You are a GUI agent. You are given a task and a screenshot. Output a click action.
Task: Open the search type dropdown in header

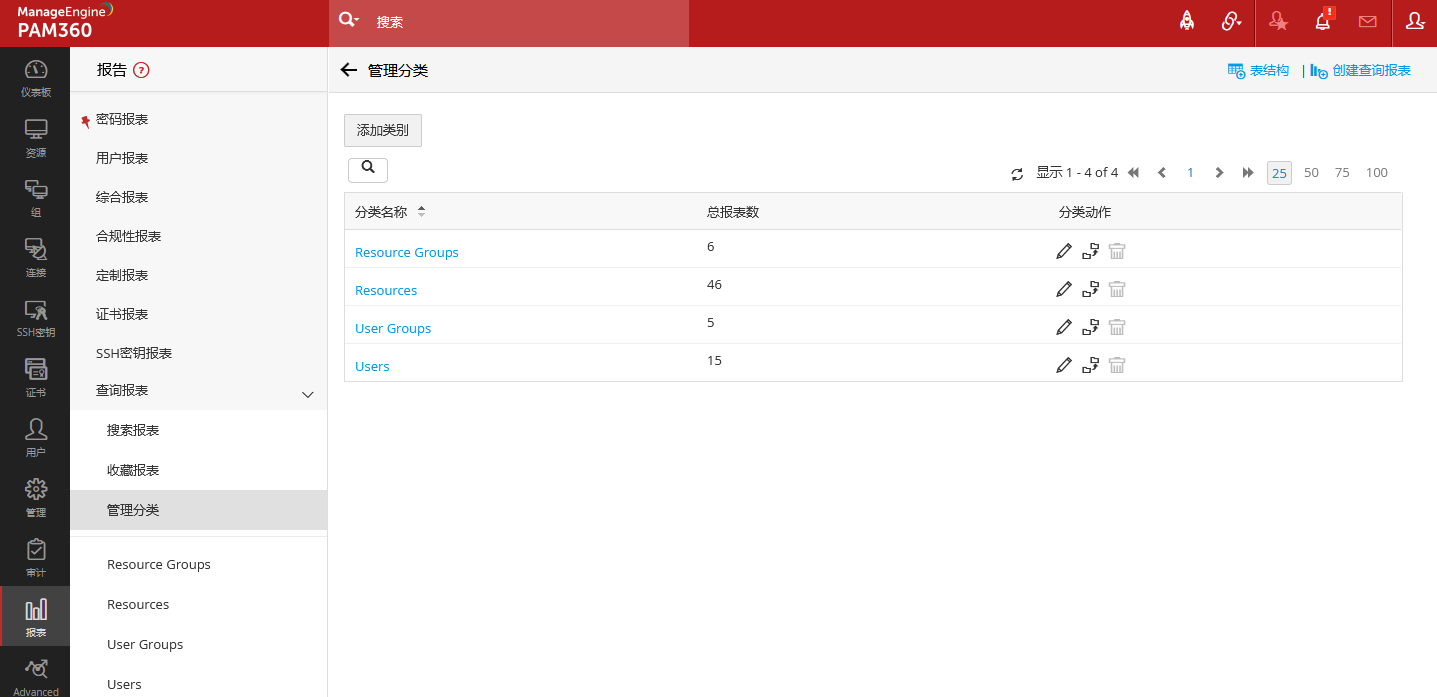(349, 20)
